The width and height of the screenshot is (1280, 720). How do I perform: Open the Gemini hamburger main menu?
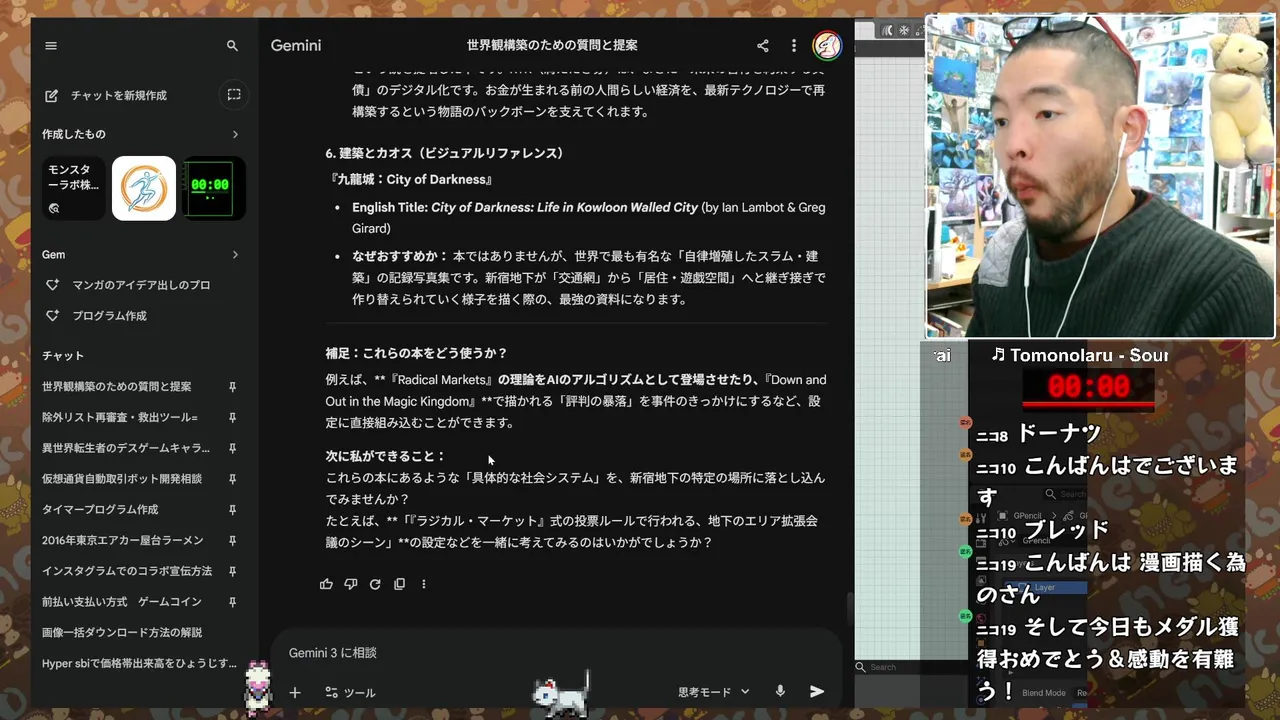click(51, 46)
